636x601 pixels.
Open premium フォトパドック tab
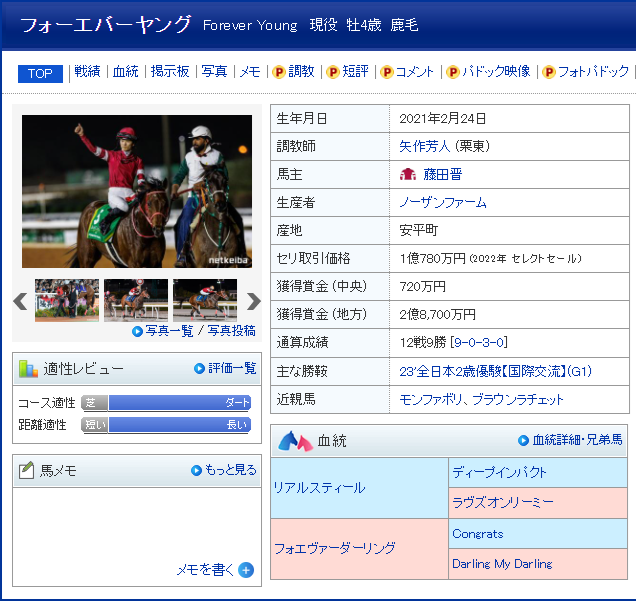[593, 71]
